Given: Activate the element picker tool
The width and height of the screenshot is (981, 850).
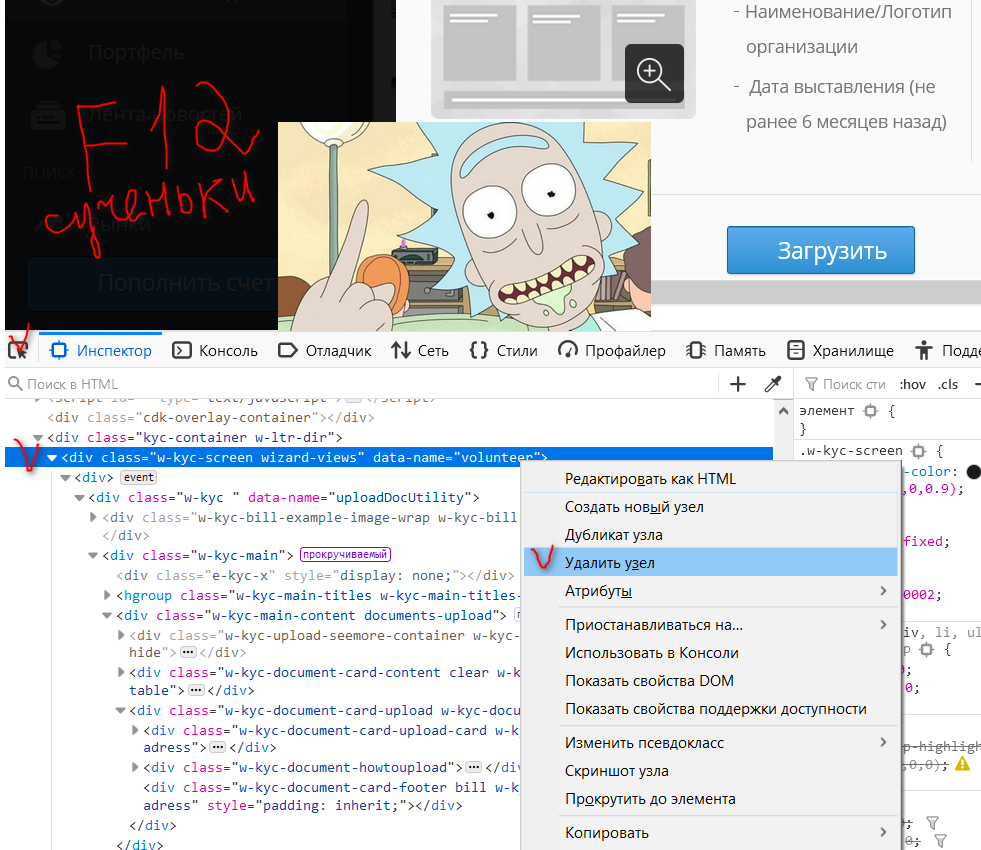Looking at the screenshot, I should click(17, 350).
